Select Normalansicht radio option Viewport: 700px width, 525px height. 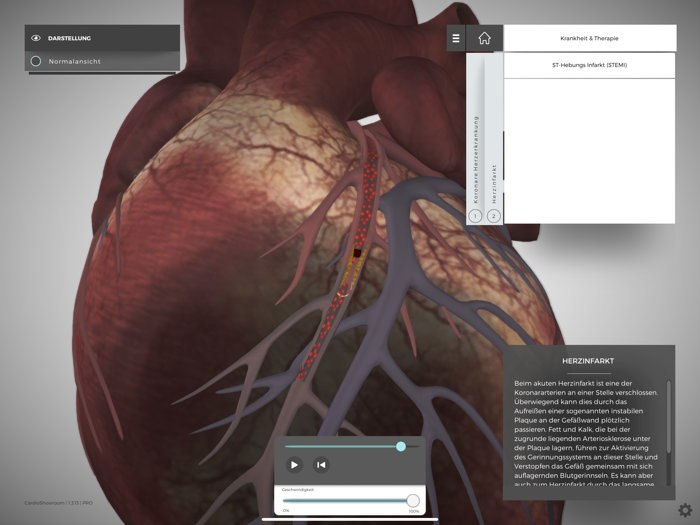pyautogui.click(x=36, y=61)
